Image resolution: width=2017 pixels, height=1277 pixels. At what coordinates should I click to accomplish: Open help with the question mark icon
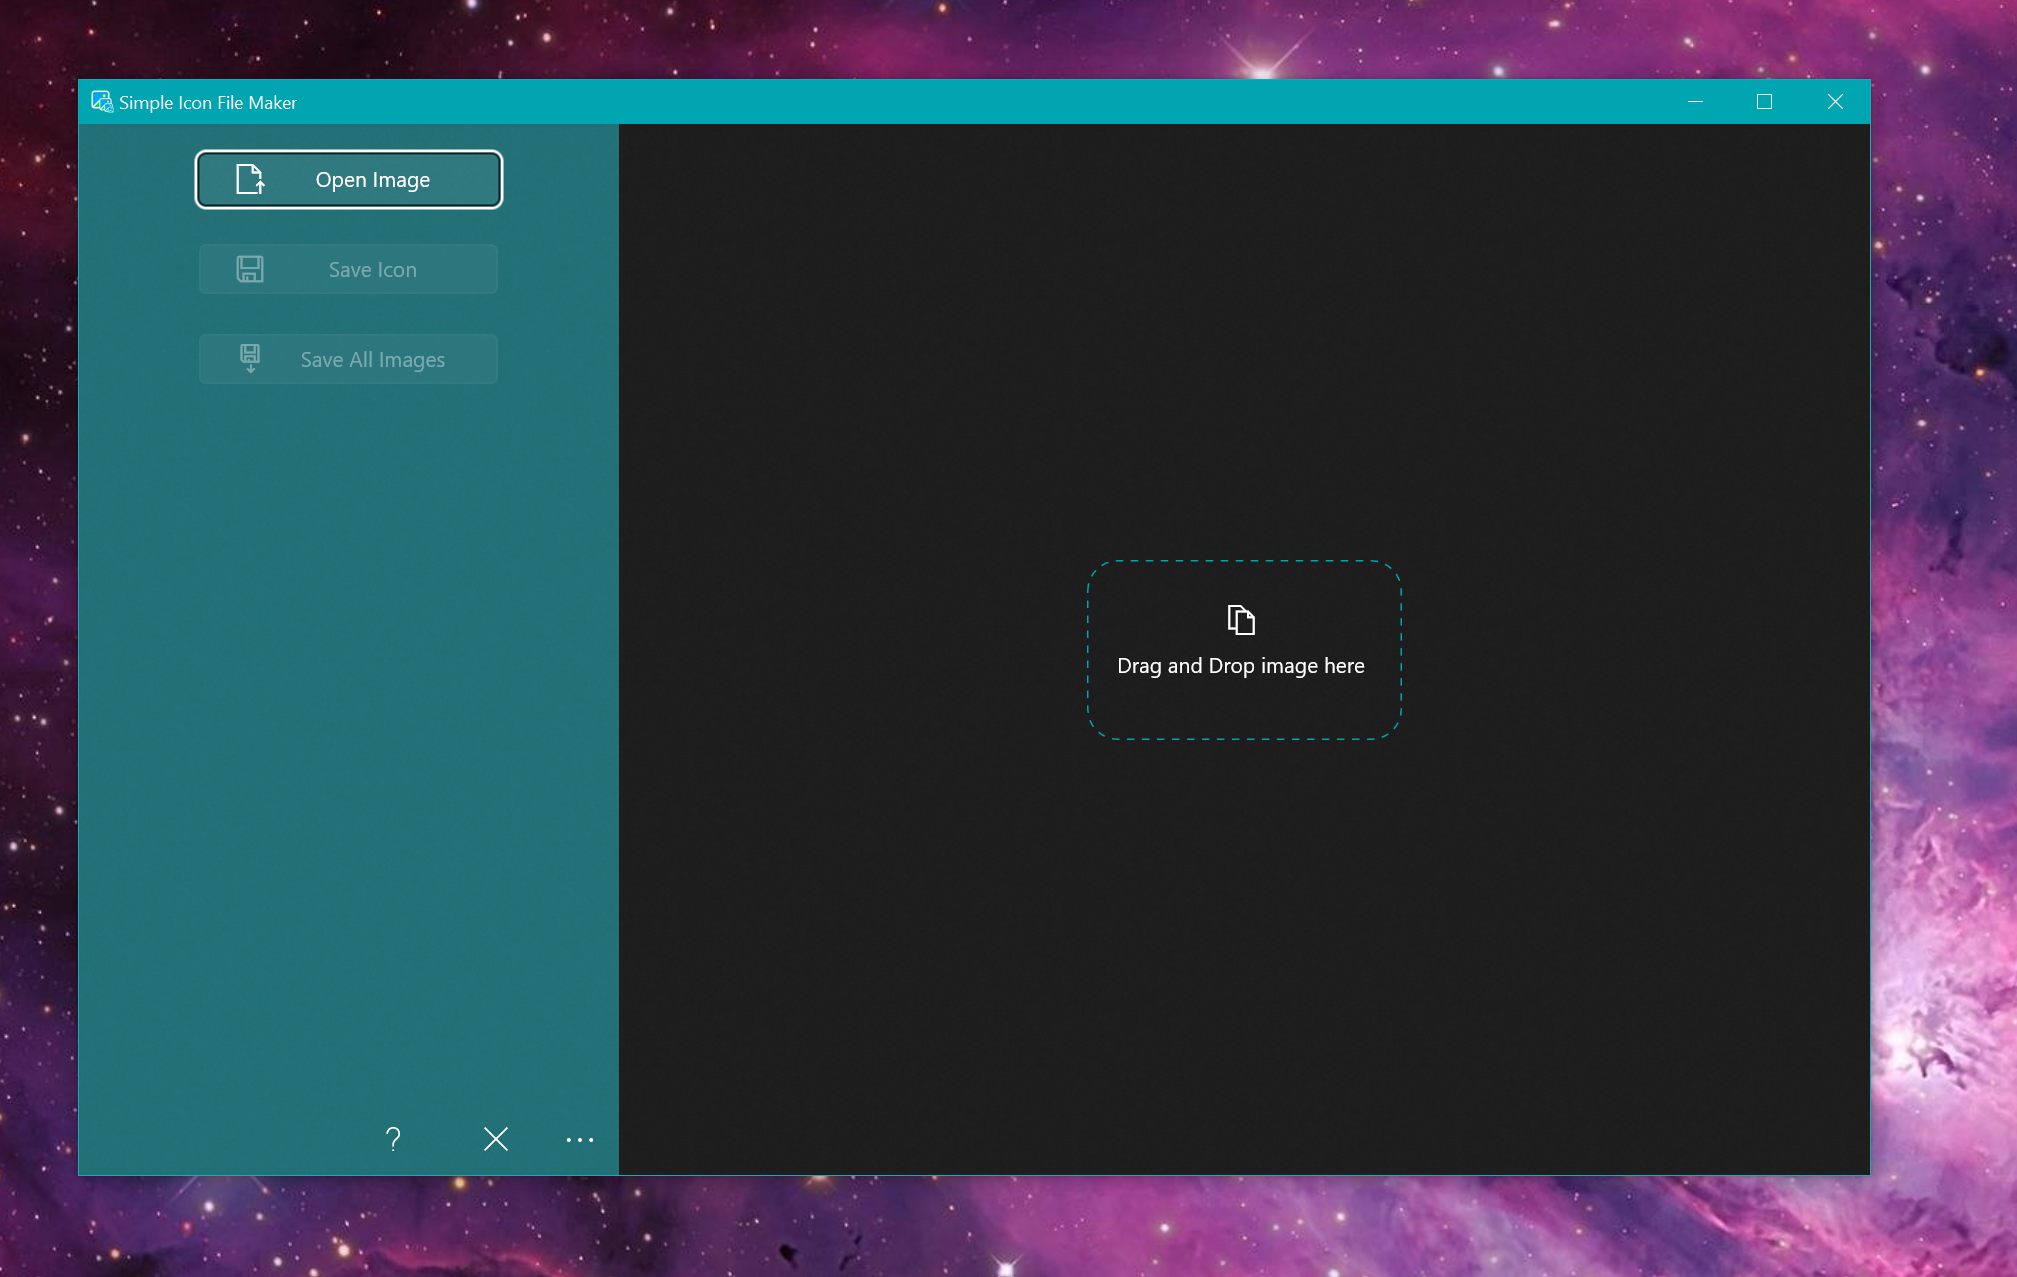point(393,1139)
